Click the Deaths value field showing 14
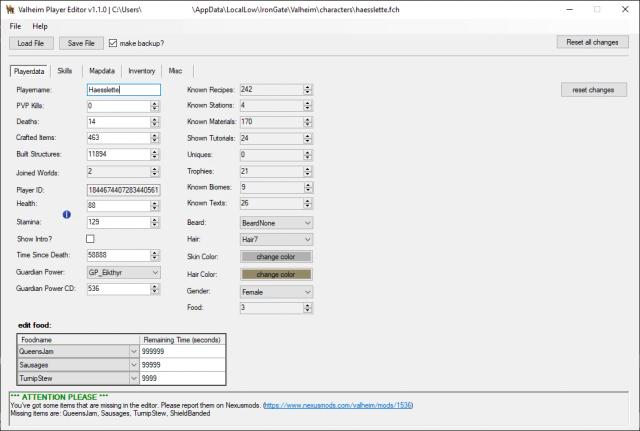This screenshot has height=431, width=640. pos(119,122)
